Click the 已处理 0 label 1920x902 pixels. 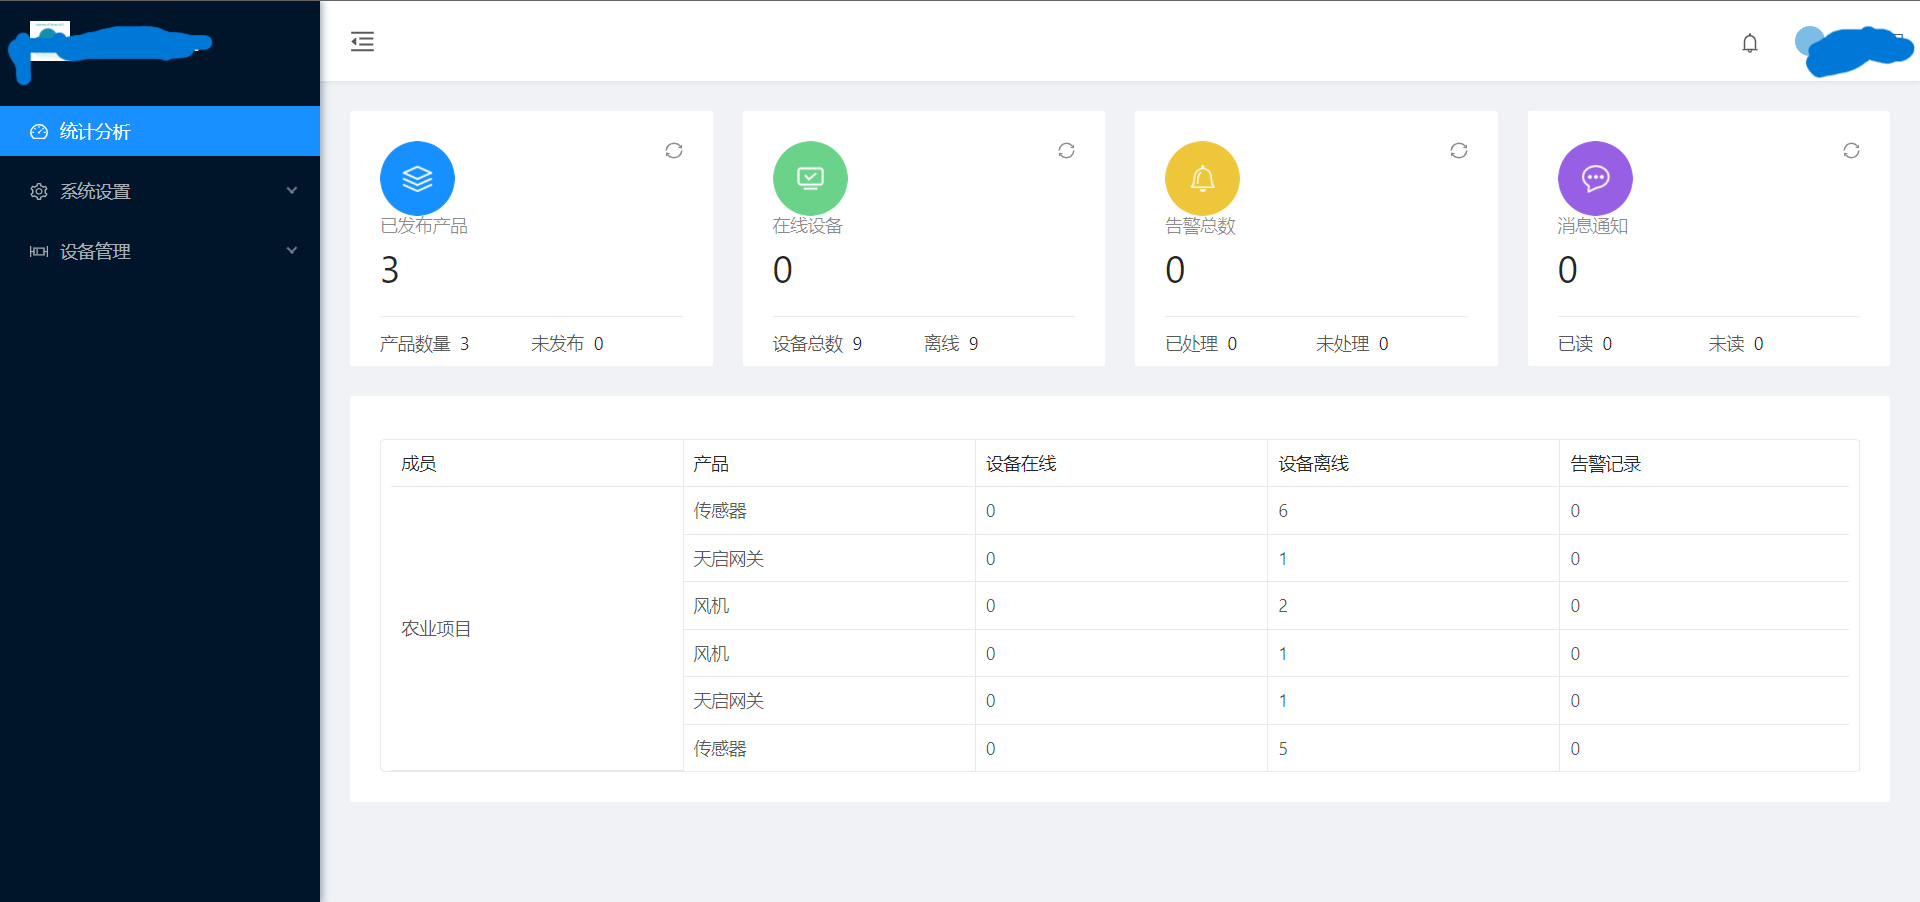coord(1201,344)
